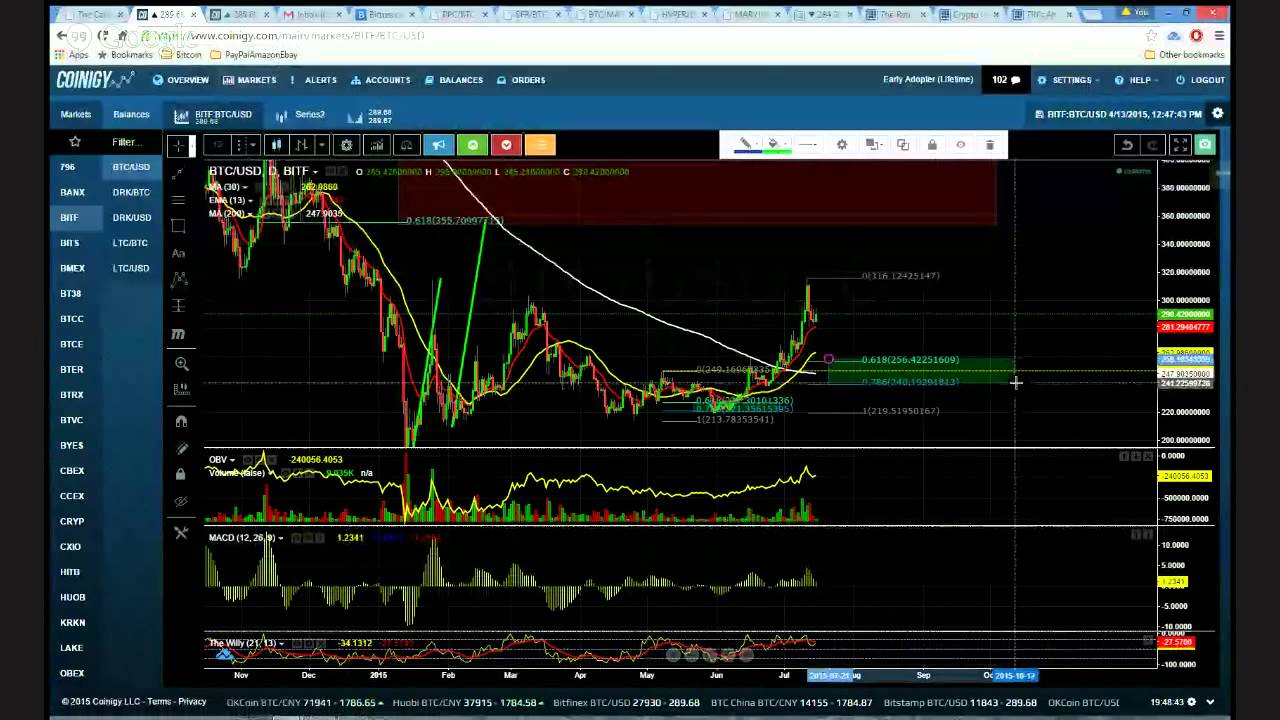Expand the Settings dropdown

(1069, 80)
